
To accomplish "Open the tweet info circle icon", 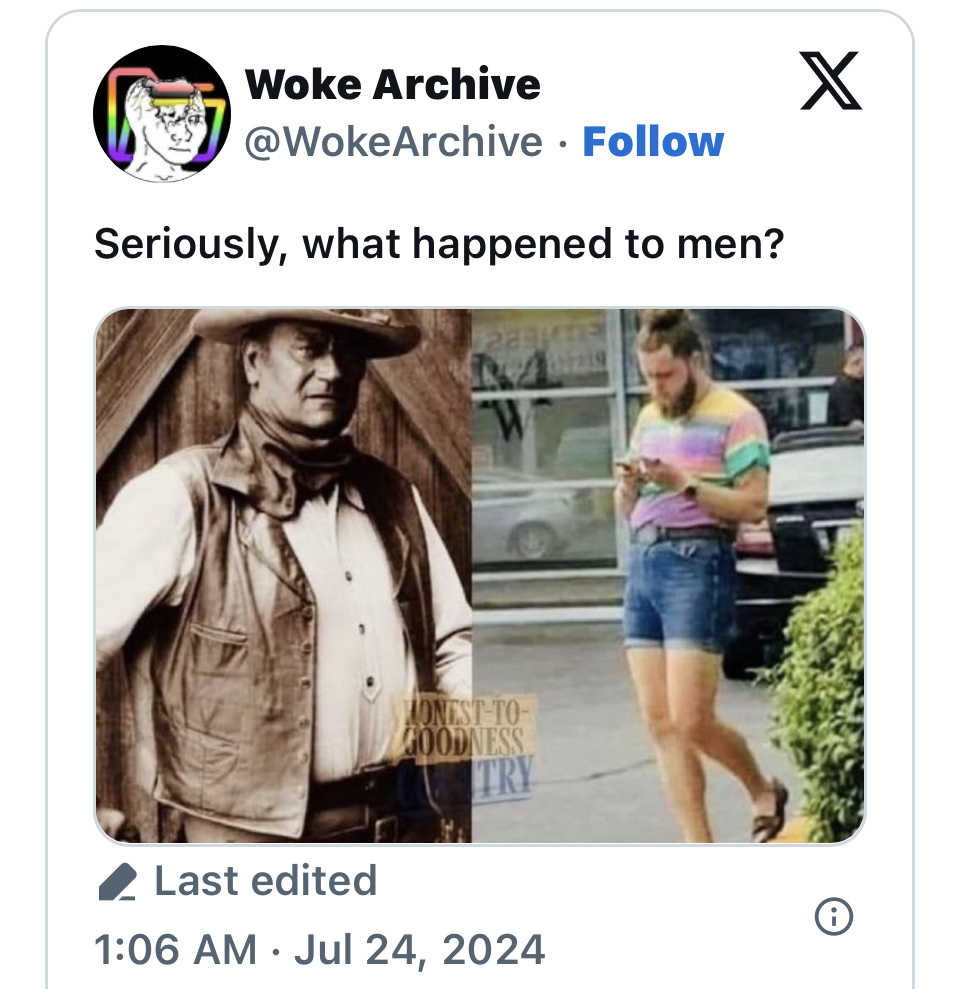I will [x=834, y=915].
